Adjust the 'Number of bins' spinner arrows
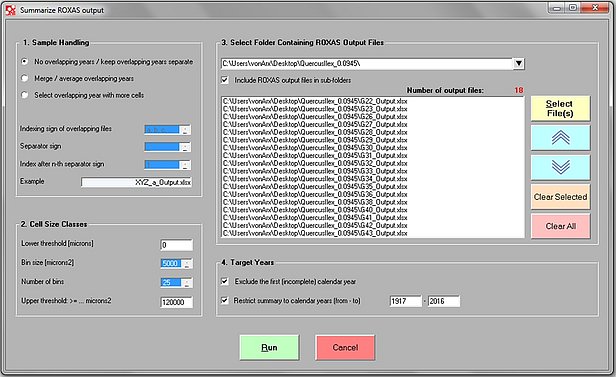The width and height of the screenshot is (616, 377). coord(187,282)
